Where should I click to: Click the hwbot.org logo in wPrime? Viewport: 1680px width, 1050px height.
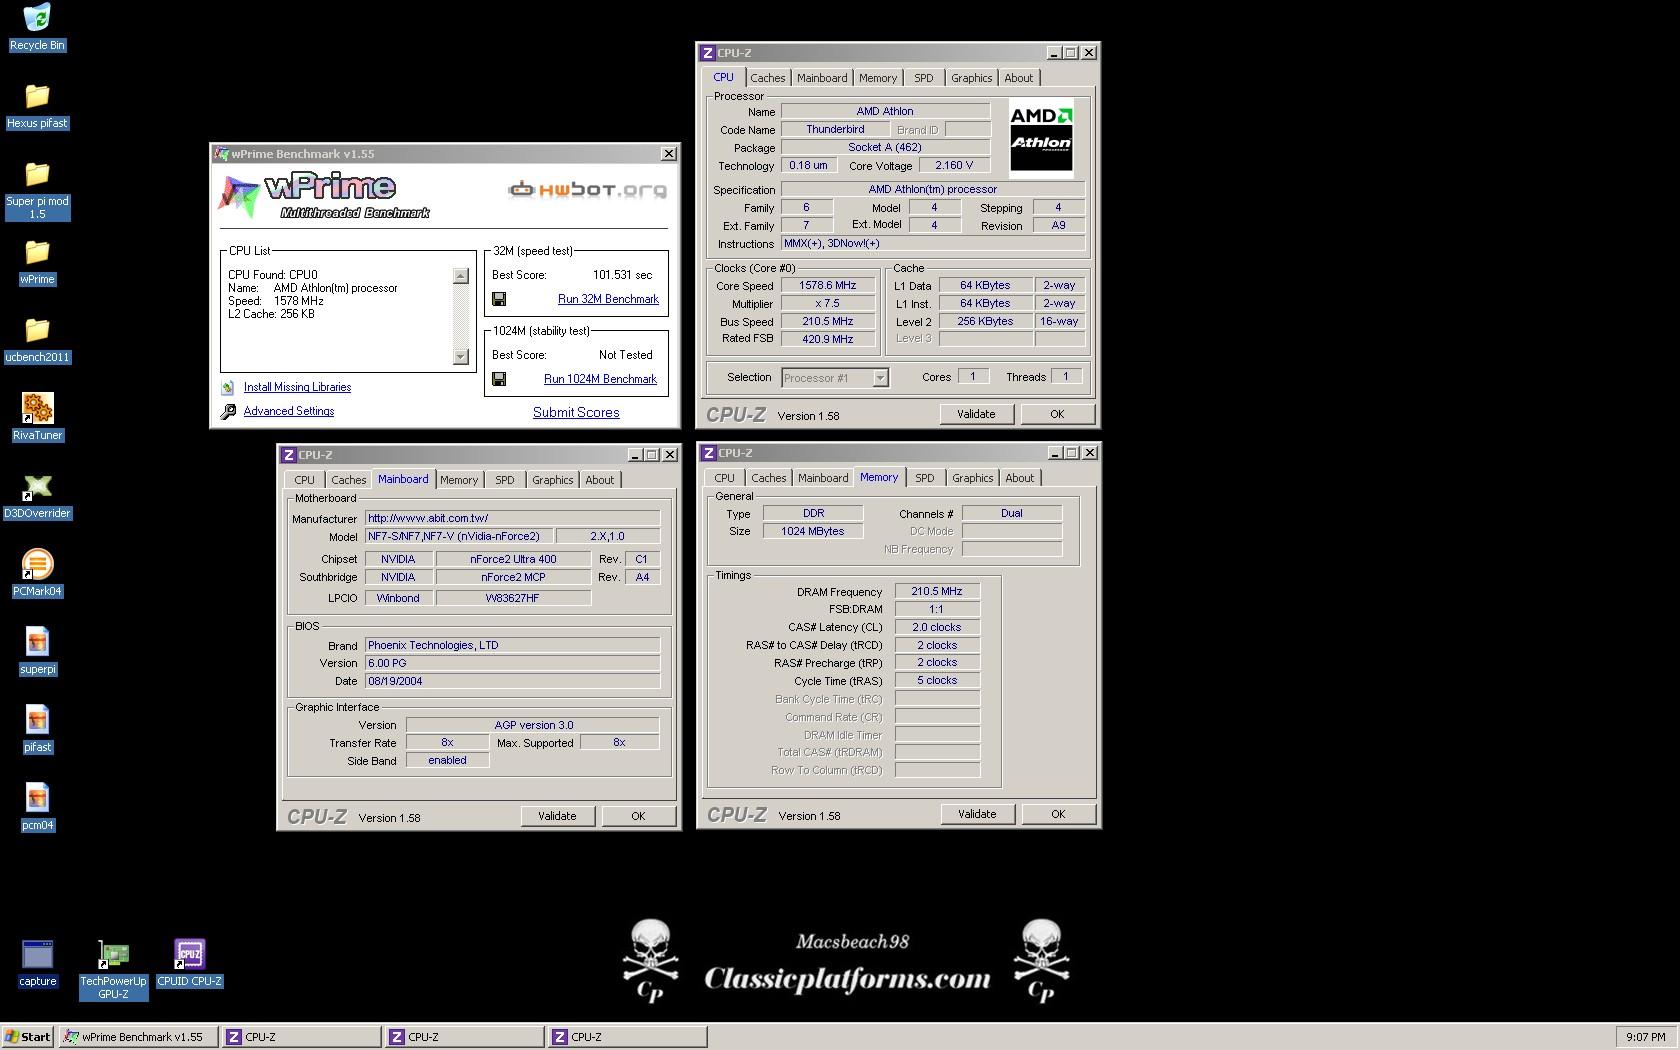click(587, 190)
